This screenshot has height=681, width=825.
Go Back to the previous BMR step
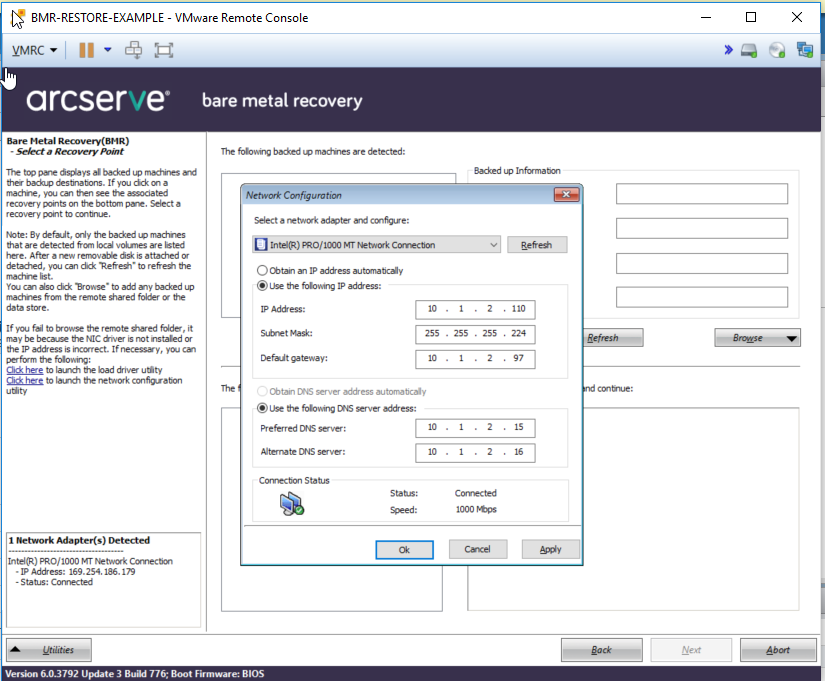601,650
